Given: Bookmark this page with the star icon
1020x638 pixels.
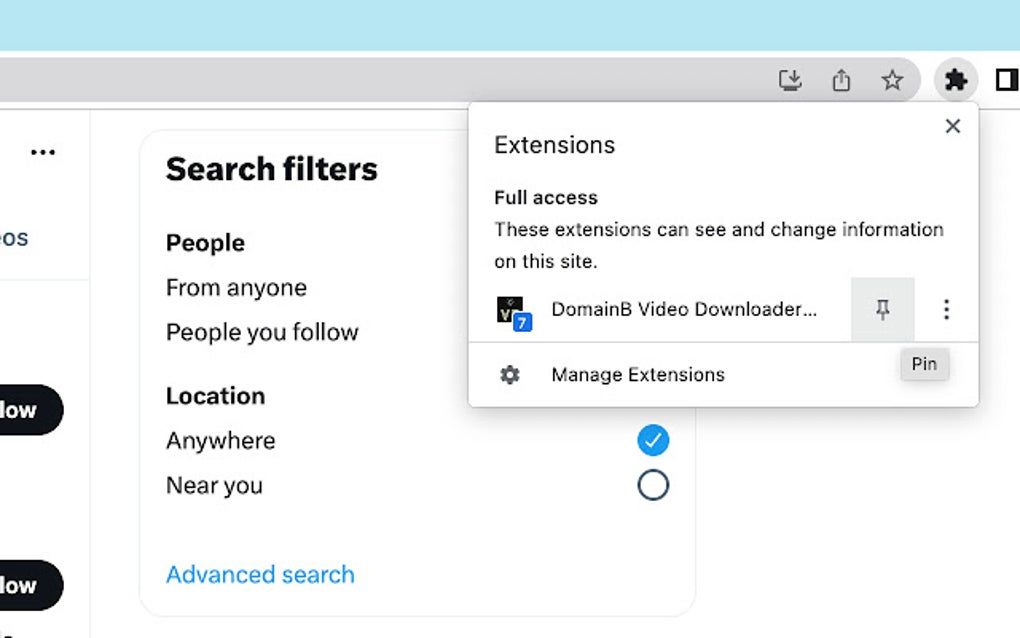Looking at the screenshot, I should pyautogui.click(x=892, y=80).
